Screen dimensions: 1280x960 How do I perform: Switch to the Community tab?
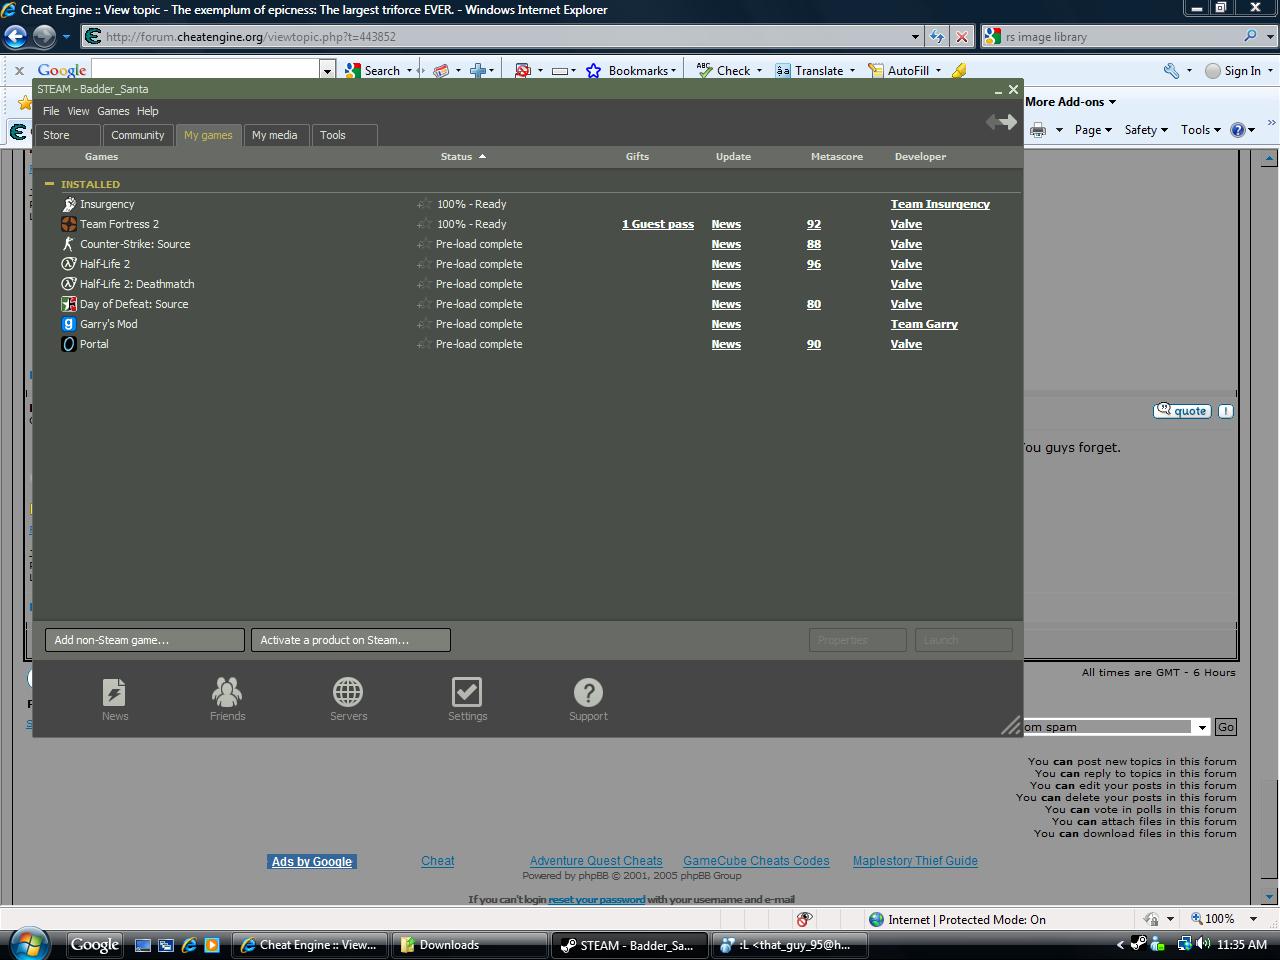click(x=138, y=135)
